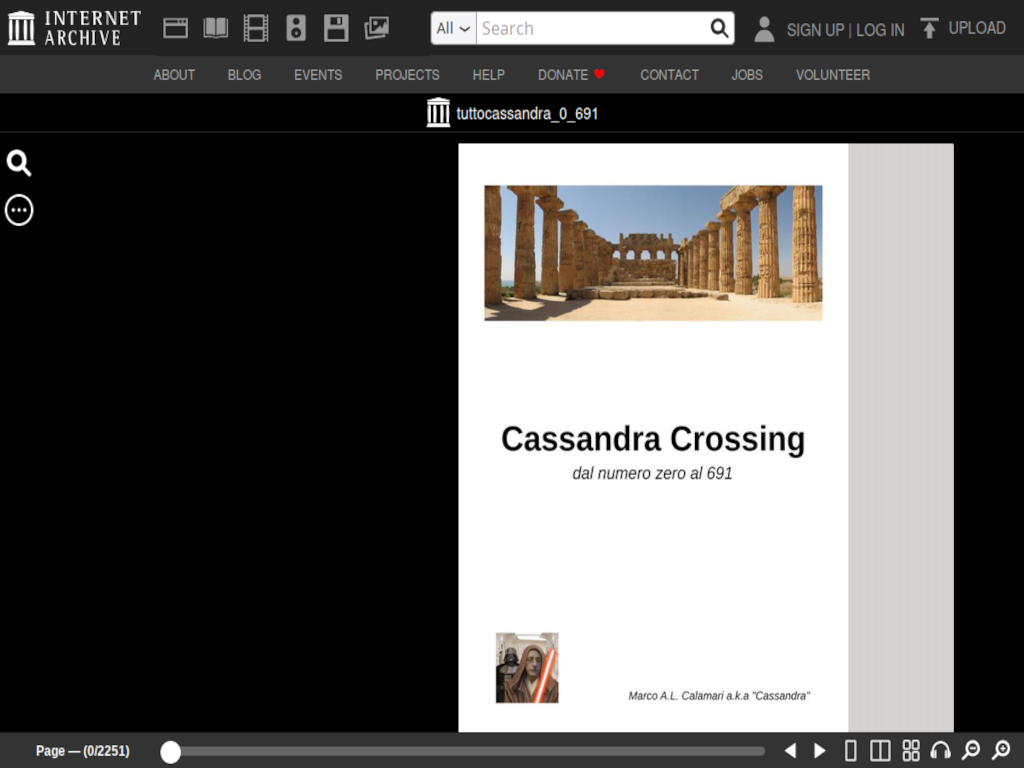Open the Audio speaker icon

pyautogui.click(x=296, y=28)
